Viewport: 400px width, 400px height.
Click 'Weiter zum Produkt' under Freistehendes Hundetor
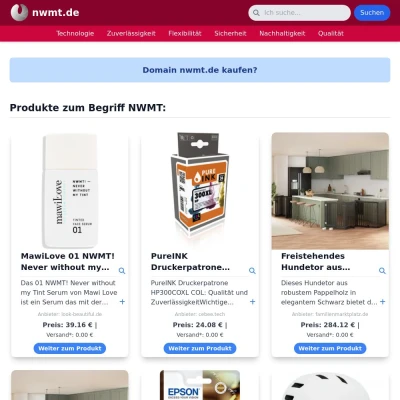[x=330, y=348]
